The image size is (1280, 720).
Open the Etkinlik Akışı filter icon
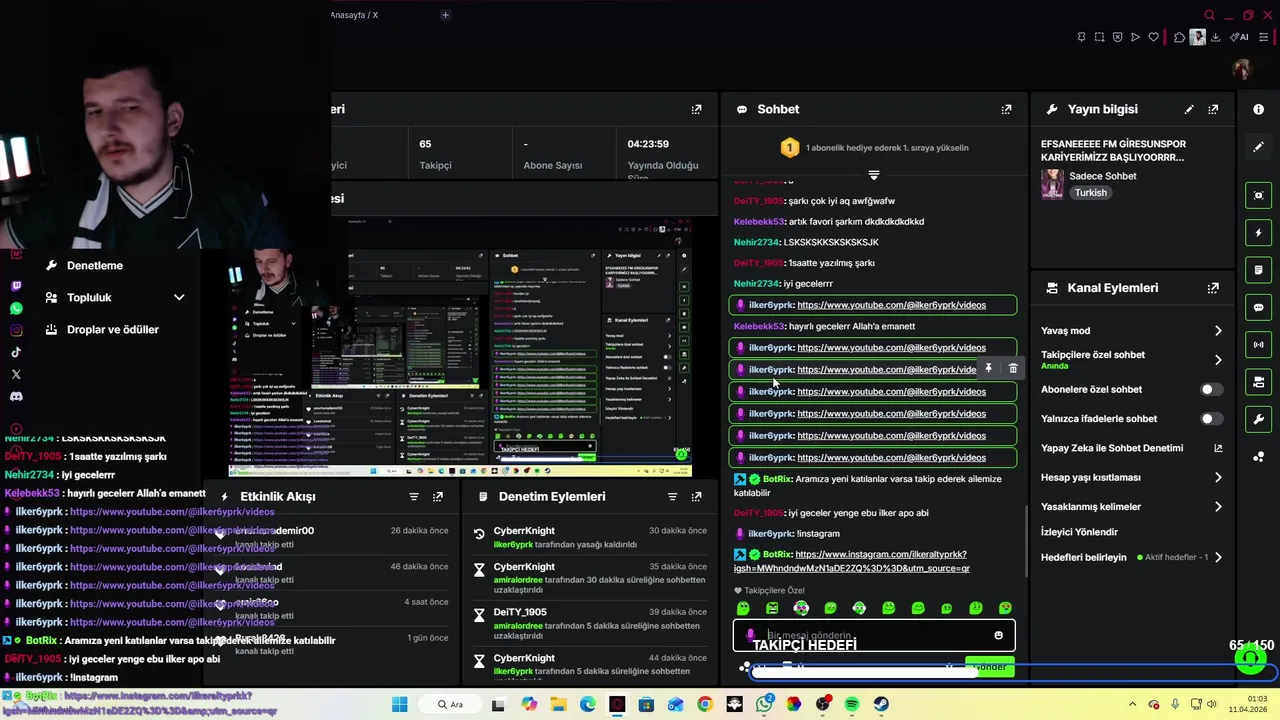(414, 497)
